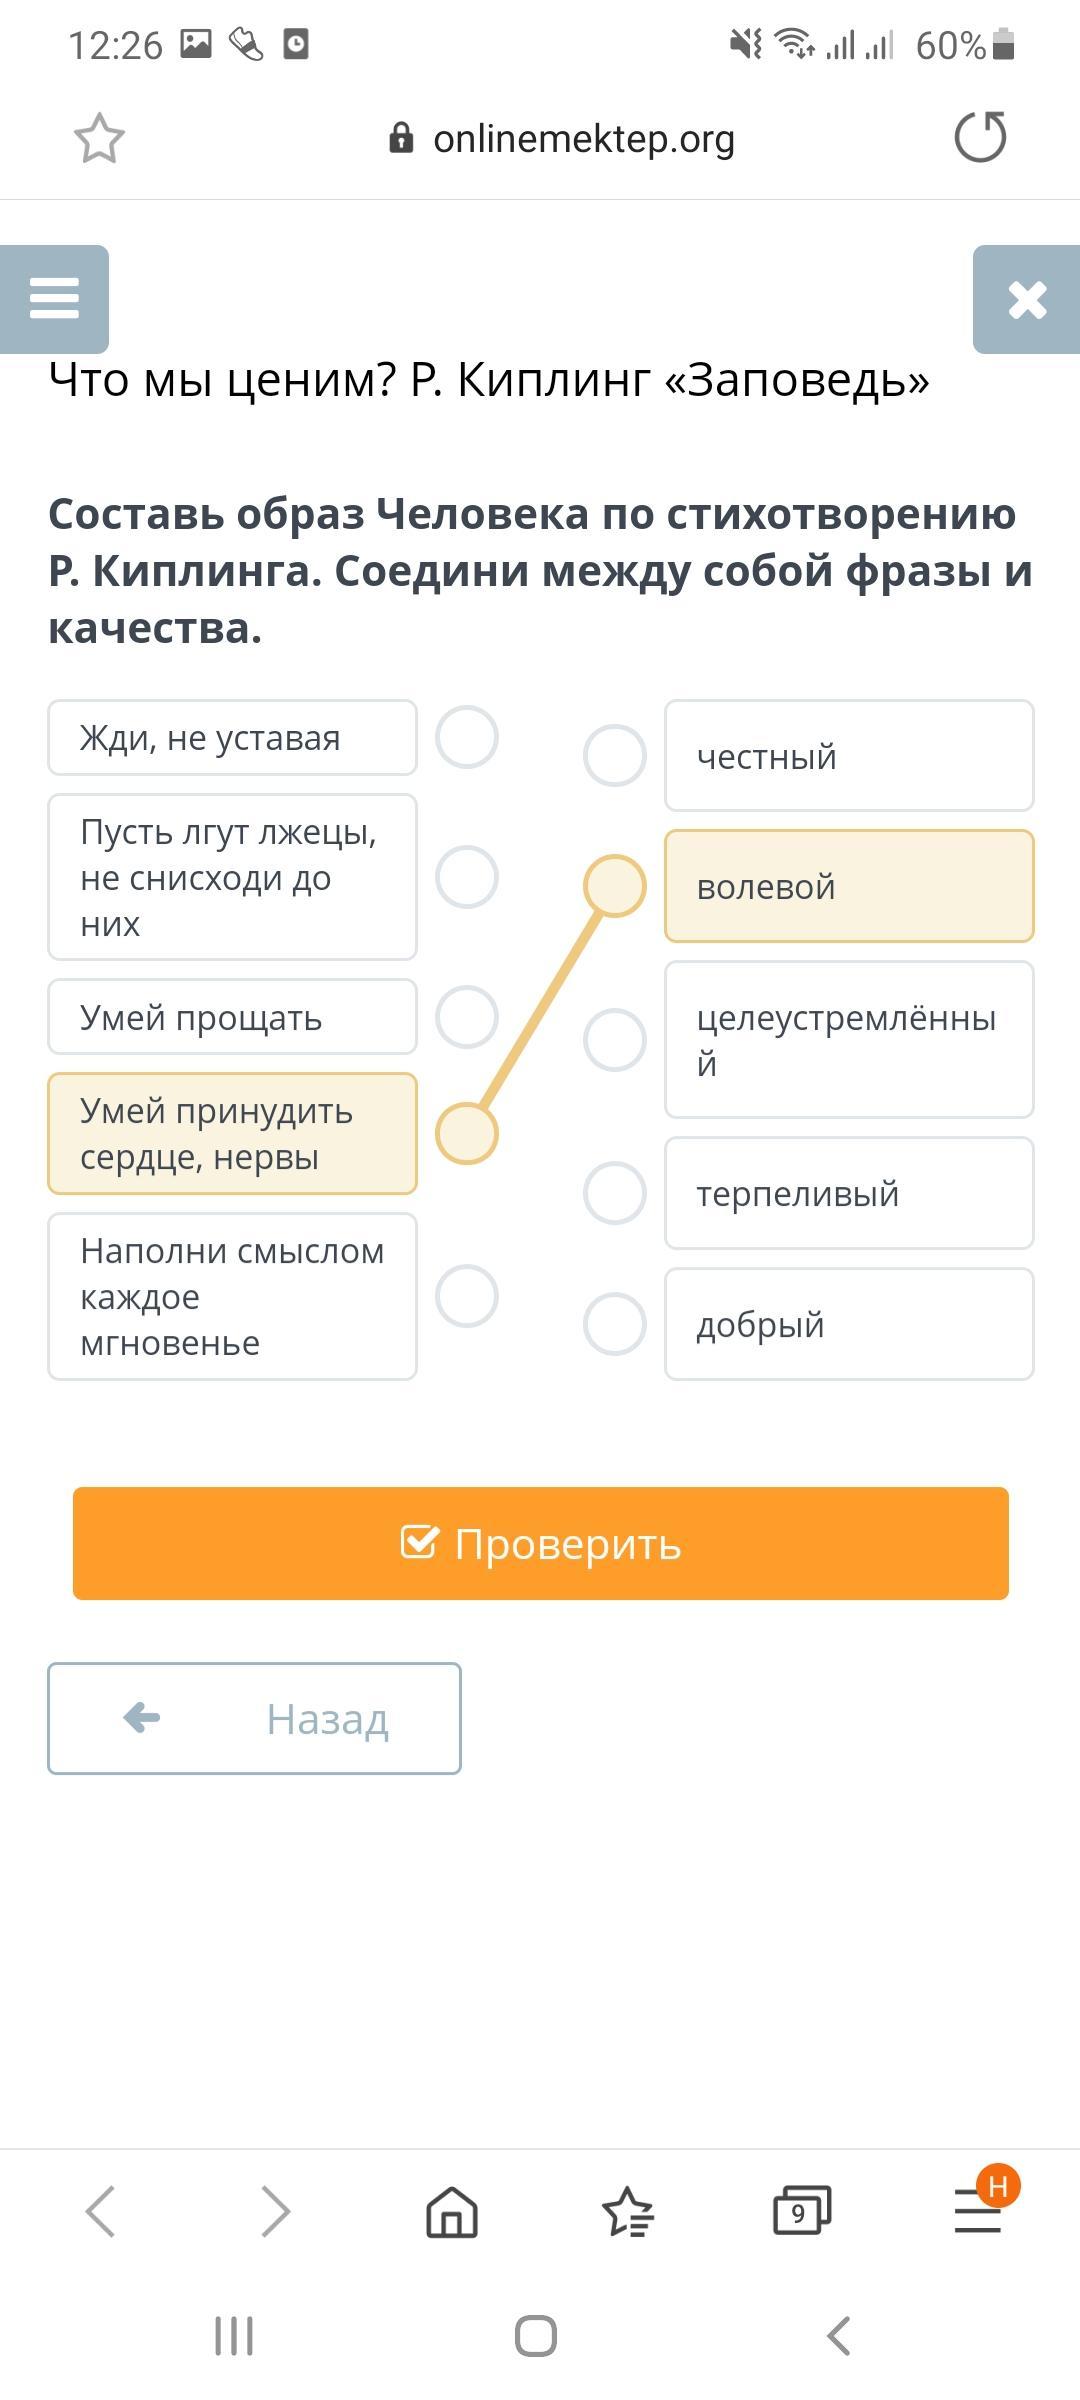Show open tabs counter
Screen dimensions: 1080x2400
click(801, 2211)
